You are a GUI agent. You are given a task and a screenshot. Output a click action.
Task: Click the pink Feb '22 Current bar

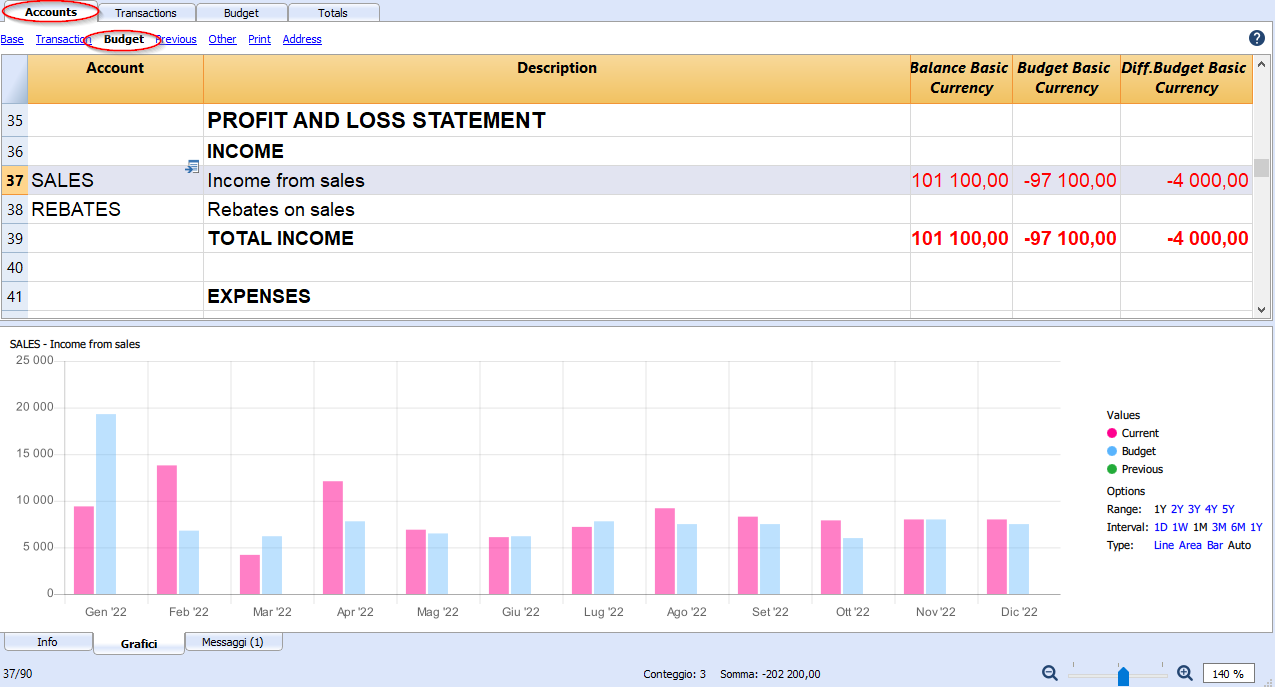click(167, 529)
